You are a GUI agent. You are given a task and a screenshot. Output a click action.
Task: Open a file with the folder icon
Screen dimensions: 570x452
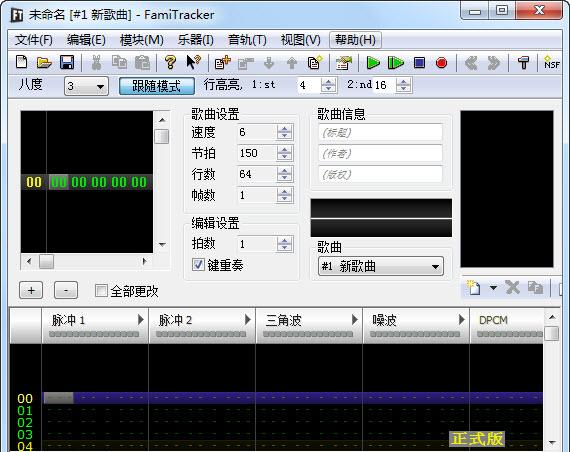point(44,63)
